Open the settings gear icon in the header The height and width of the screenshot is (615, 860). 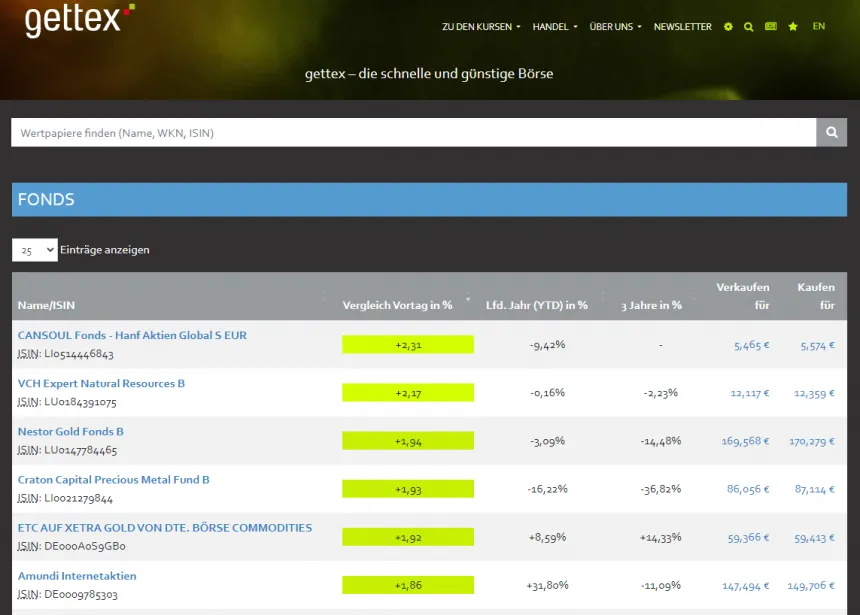[728, 27]
